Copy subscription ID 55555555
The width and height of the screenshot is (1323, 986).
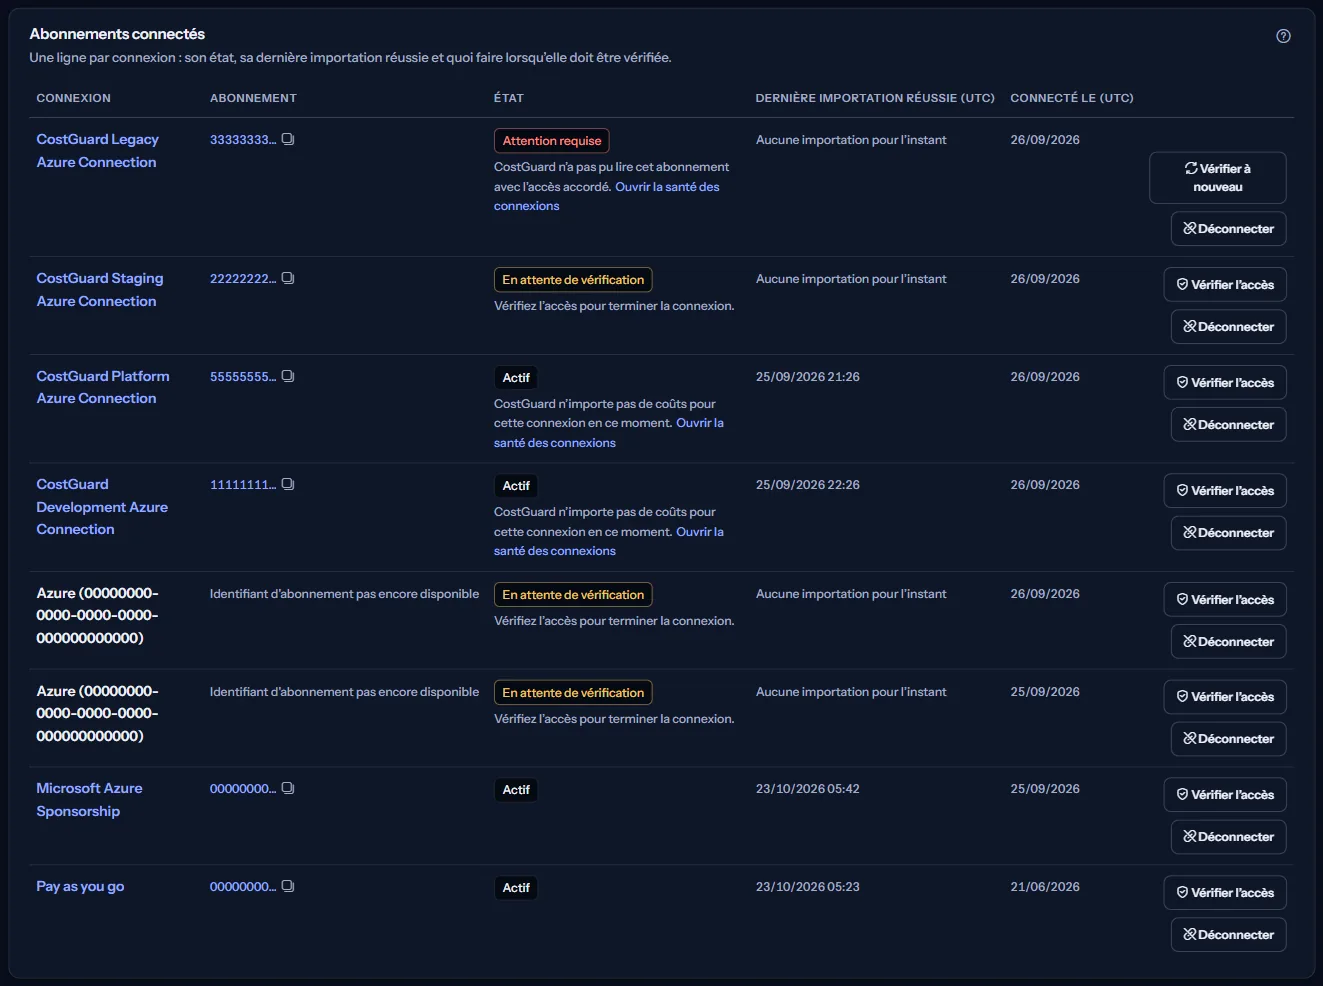(288, 376)
